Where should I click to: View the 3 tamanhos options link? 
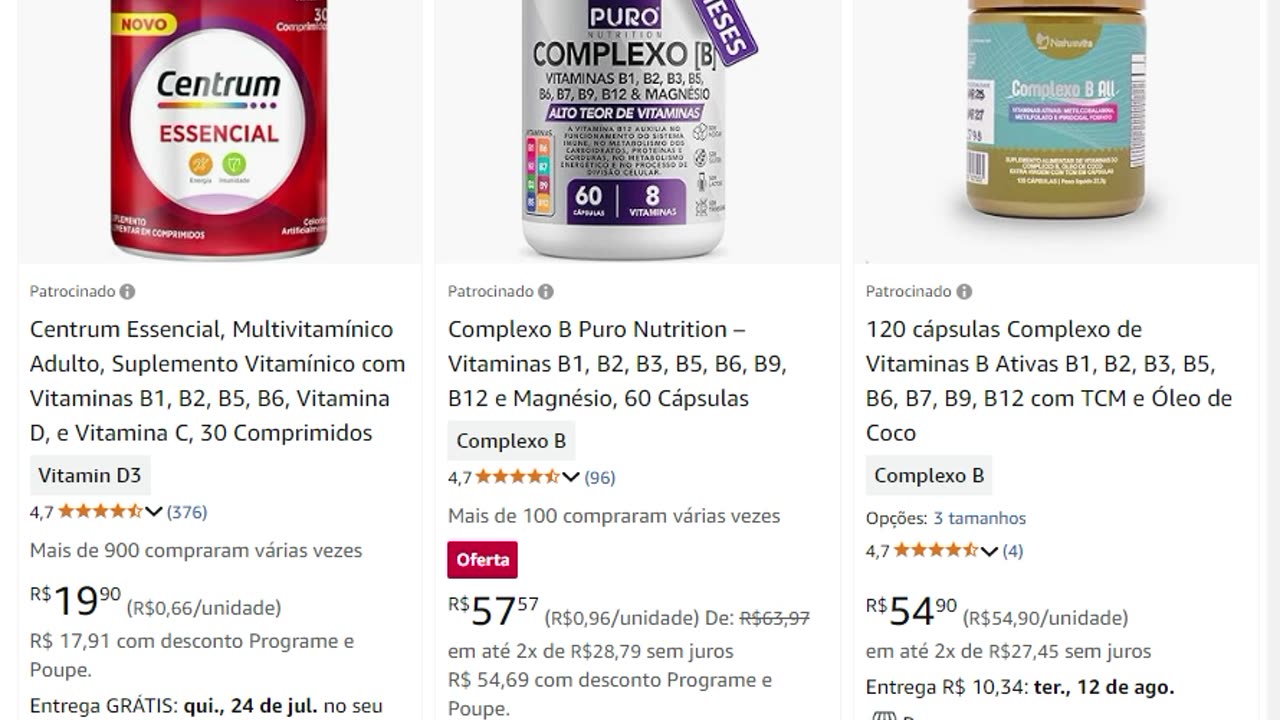(x=980, y=518)
